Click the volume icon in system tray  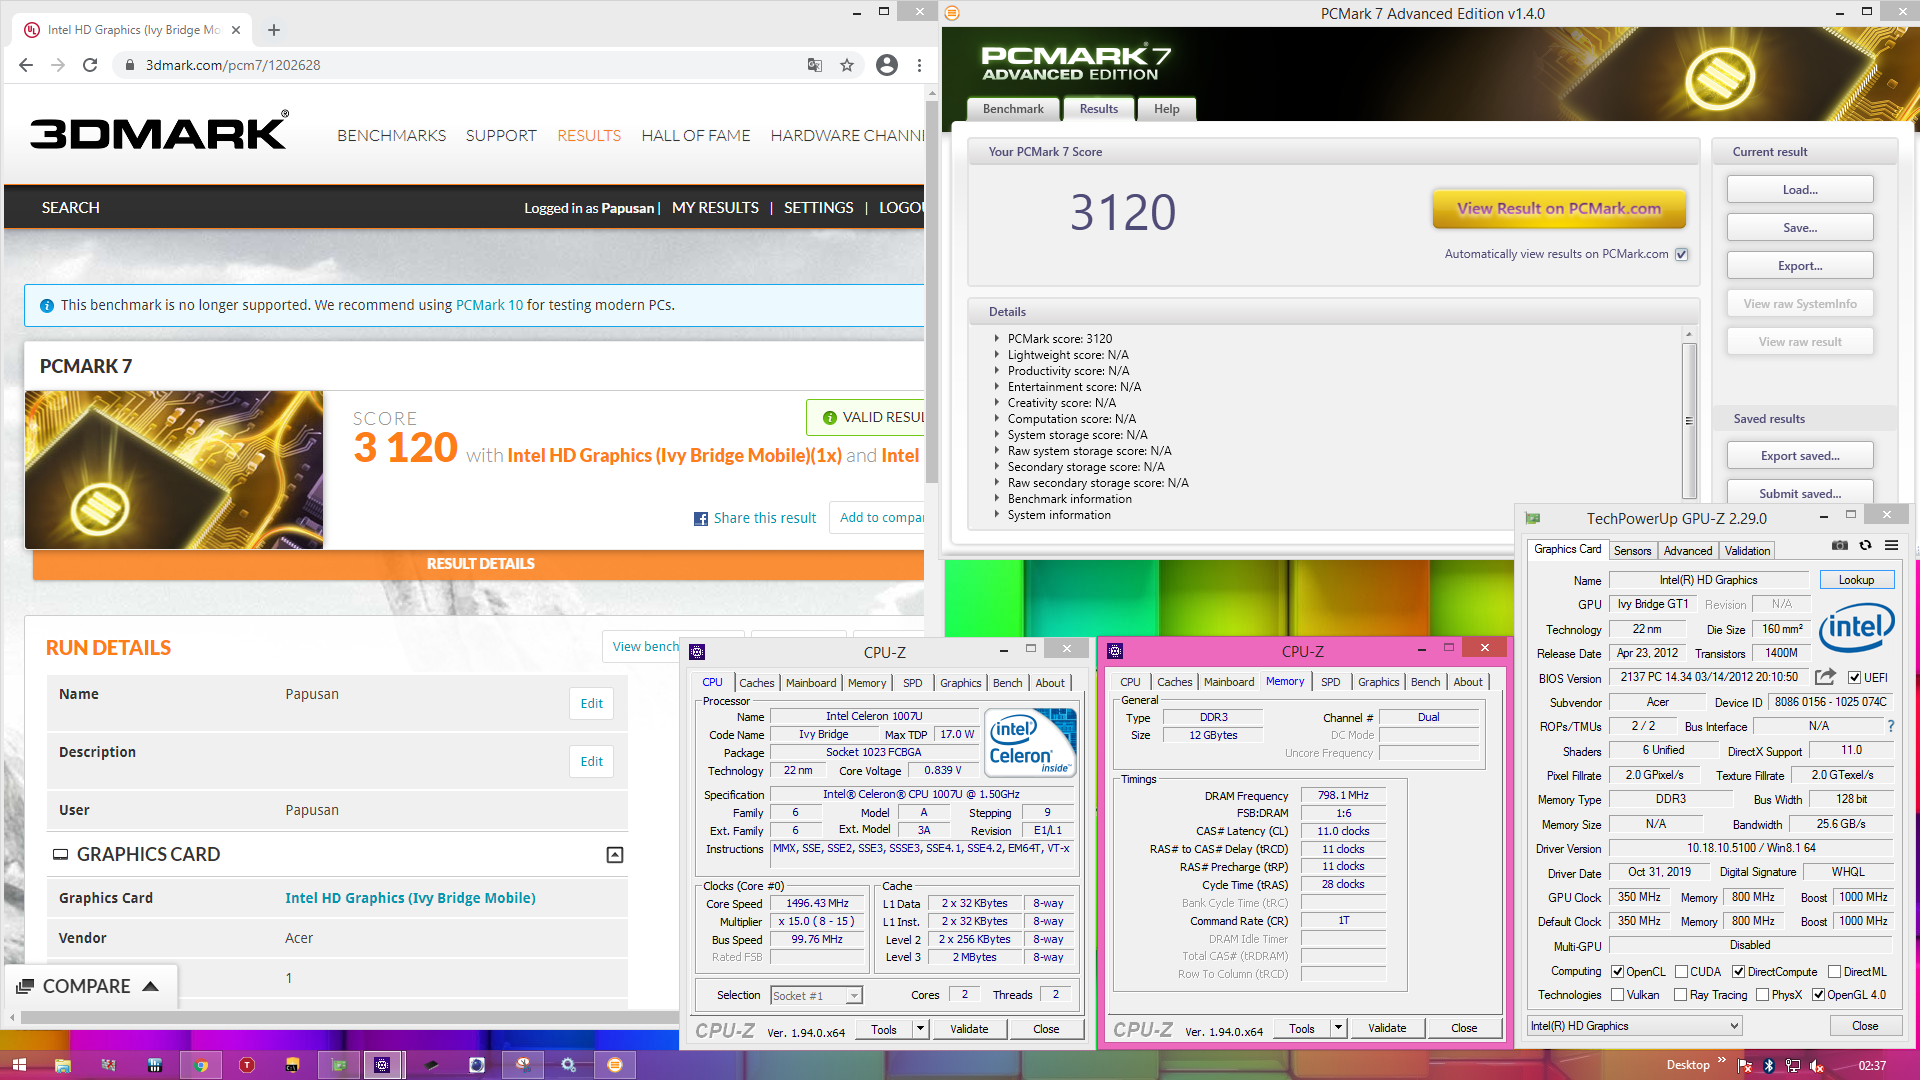[1817, 1066]
